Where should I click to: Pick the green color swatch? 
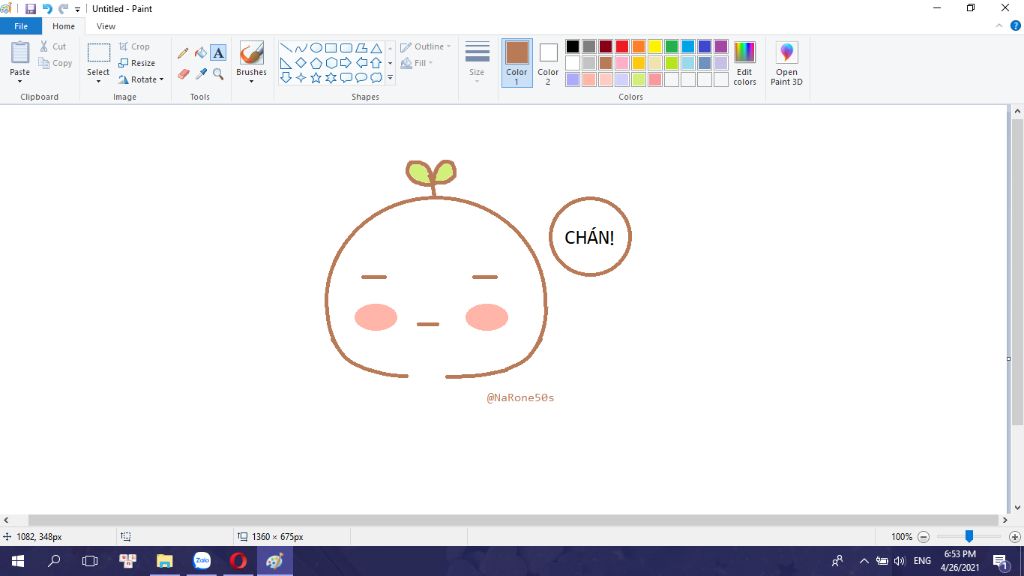[671, 46]
